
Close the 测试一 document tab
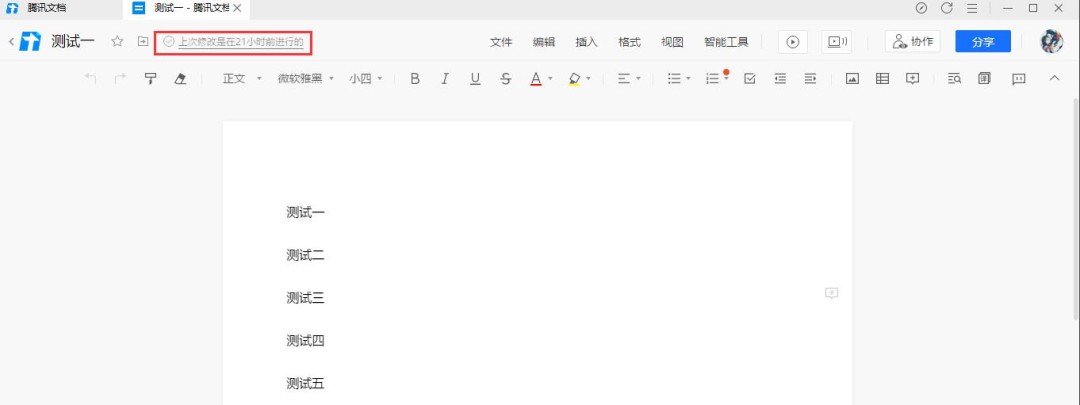[x=238, y=8]
